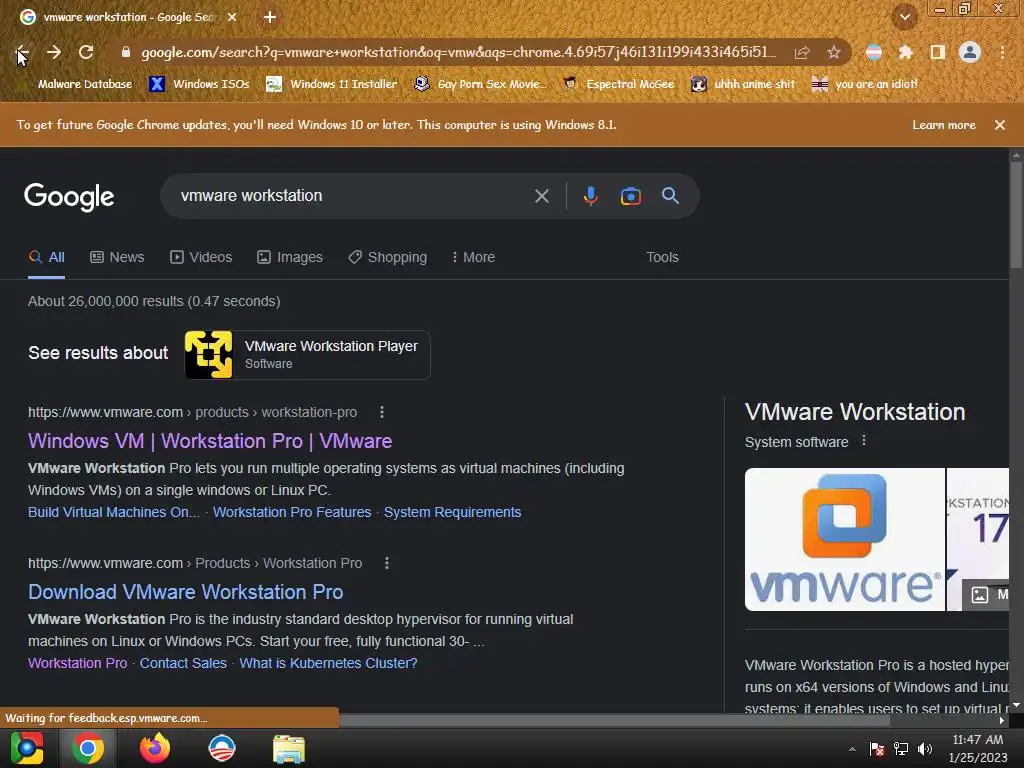The image size is (1024, 768).
Task: Search by image with camera icon
Action: coord(630,196)
